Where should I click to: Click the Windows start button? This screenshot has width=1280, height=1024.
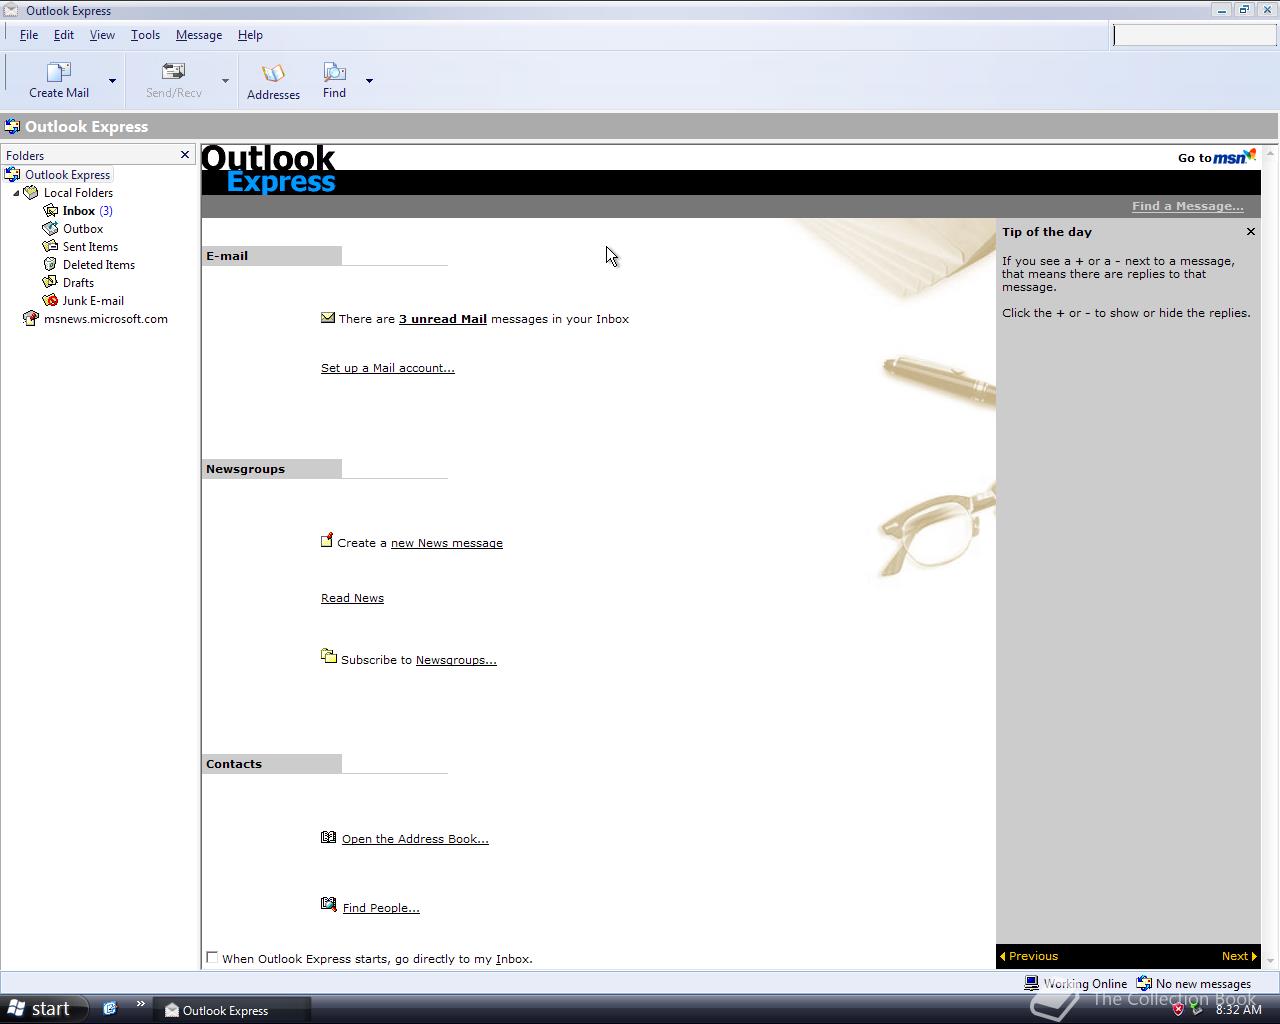click(43, 1009)
